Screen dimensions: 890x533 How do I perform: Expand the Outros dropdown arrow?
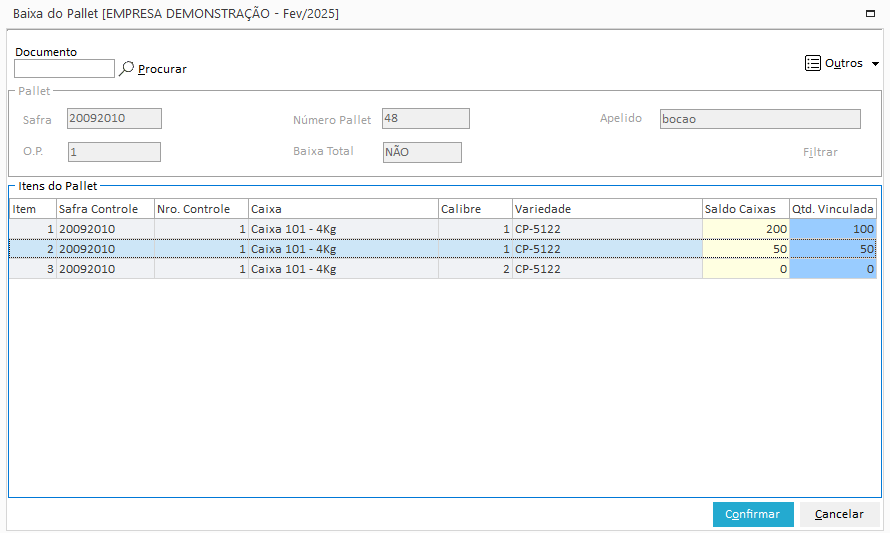[875, 64]
